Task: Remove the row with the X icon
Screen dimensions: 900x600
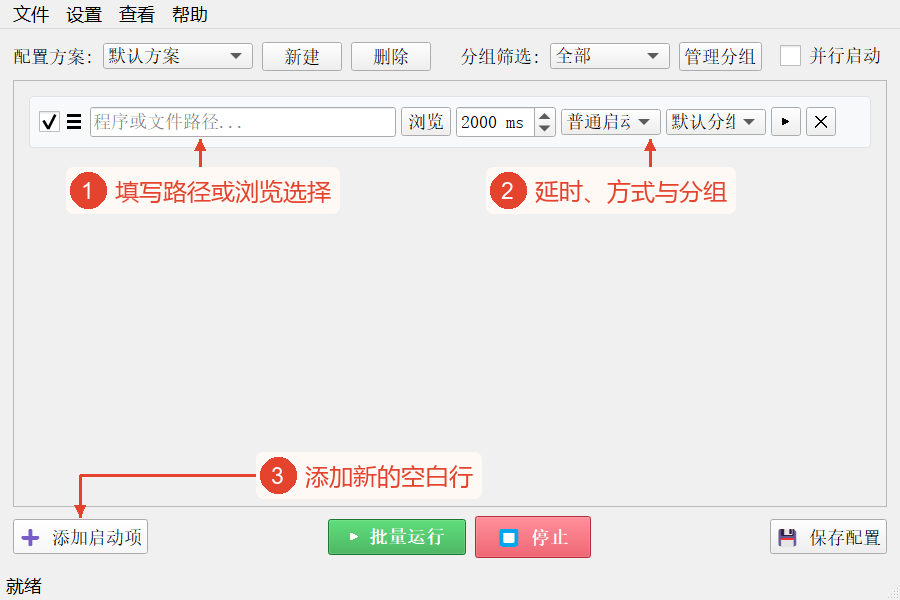Action: pos(821,122)
